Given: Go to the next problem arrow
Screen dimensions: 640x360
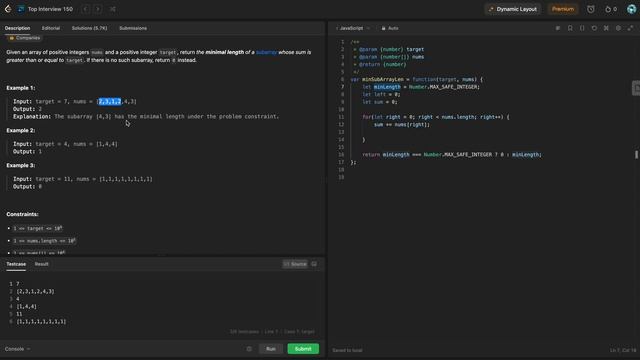Looking at the screenshot, I should tap(98, 9).
